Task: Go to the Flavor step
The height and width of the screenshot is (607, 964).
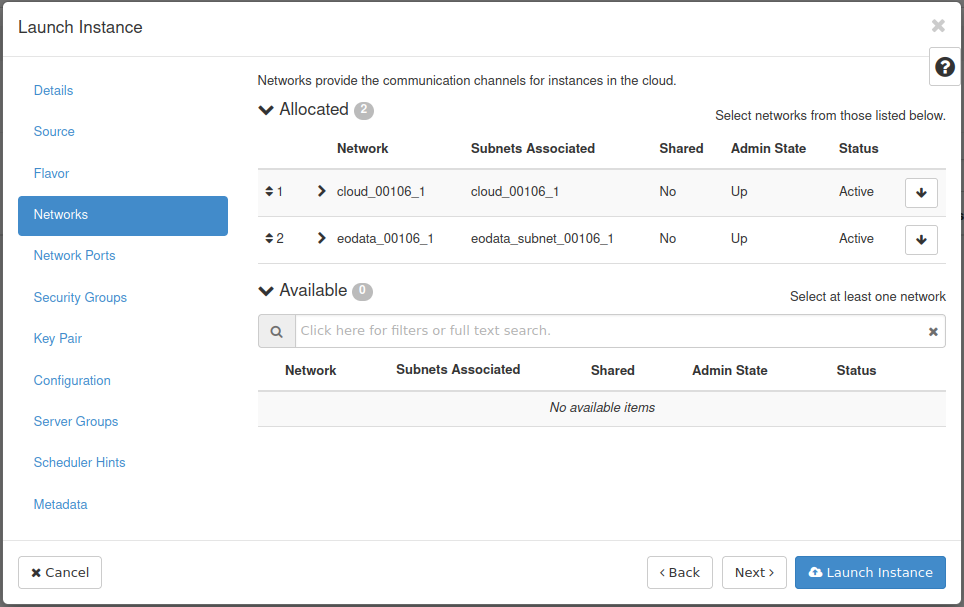Action: tap(51, 173)
